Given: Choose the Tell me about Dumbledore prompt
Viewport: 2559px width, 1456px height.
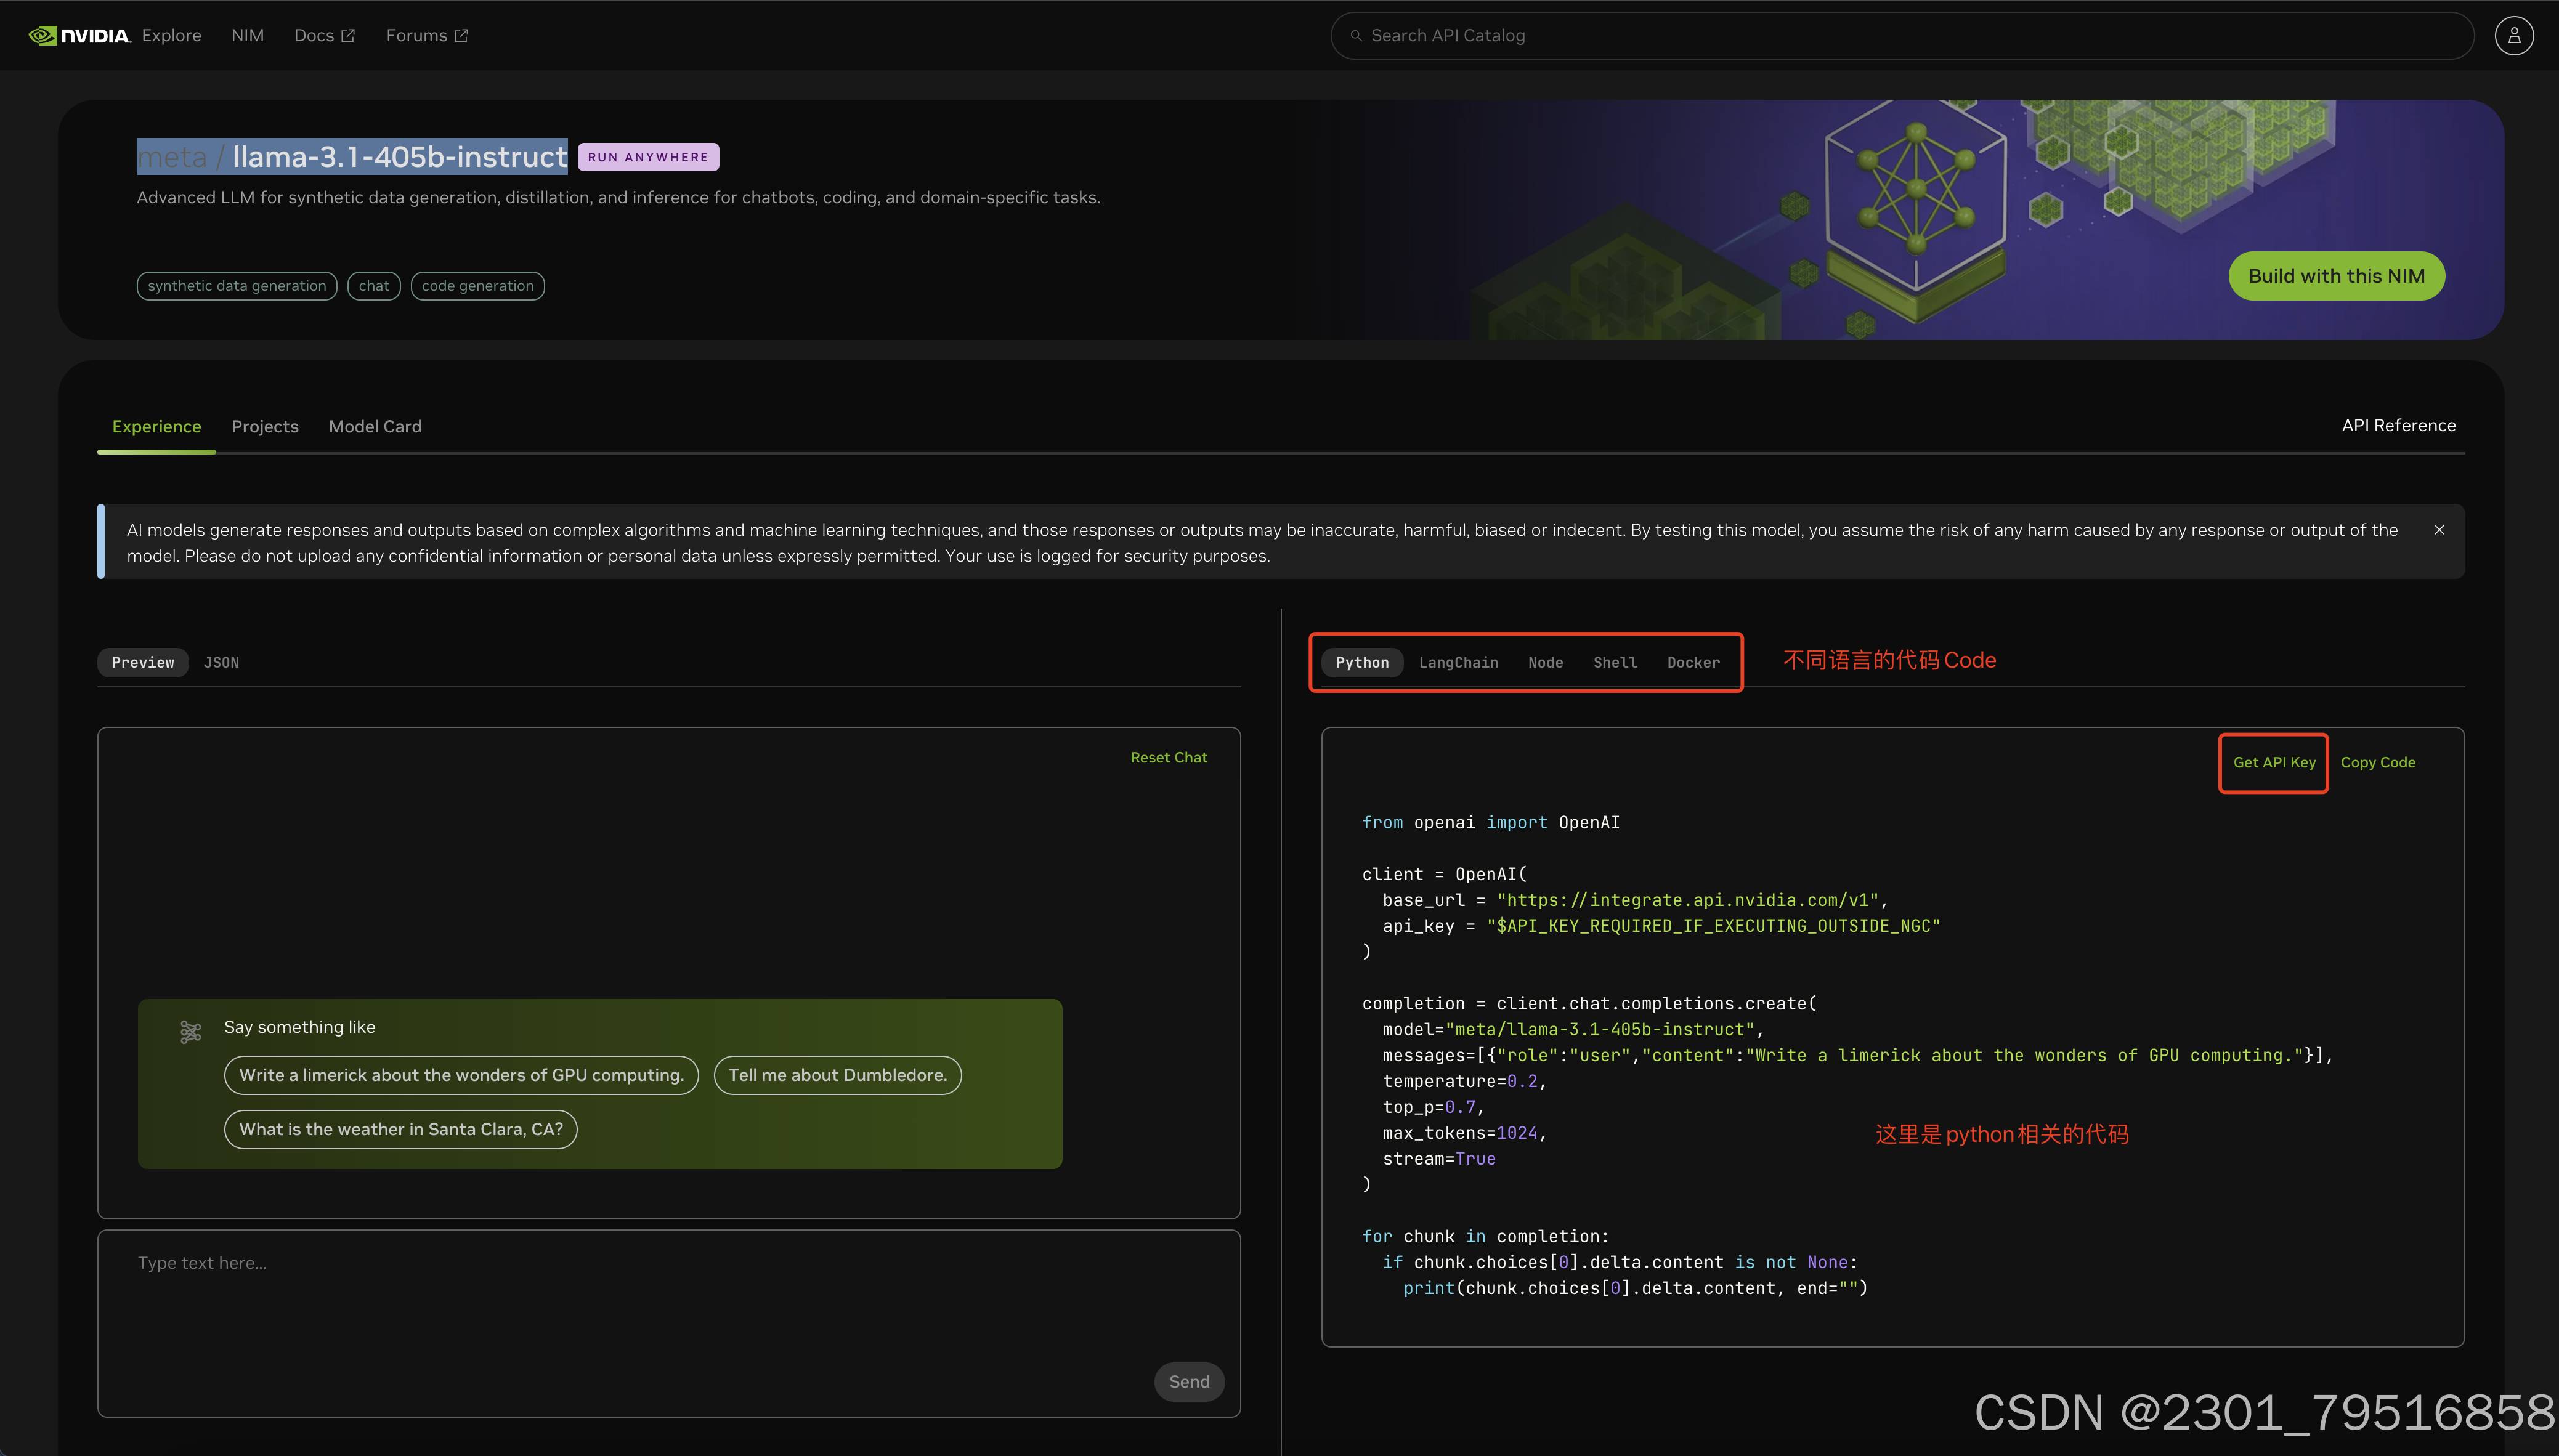Looking at the screenshot, I should coord(837,1076).
